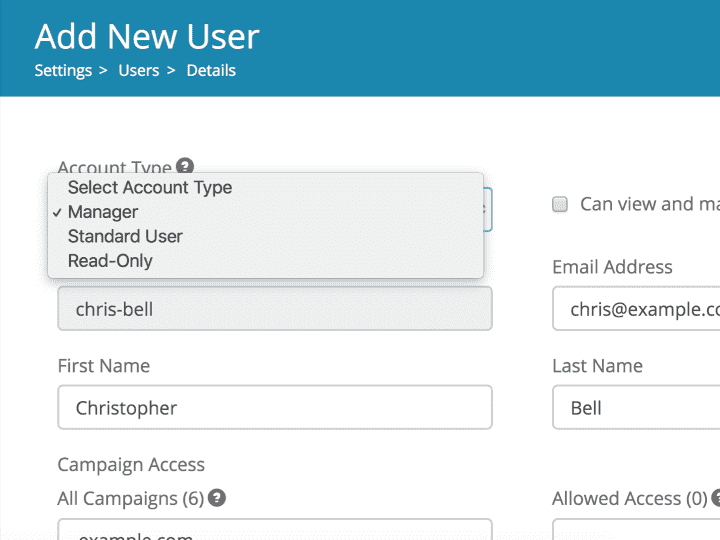Choose the Read-Only account type option

[110, 261]
